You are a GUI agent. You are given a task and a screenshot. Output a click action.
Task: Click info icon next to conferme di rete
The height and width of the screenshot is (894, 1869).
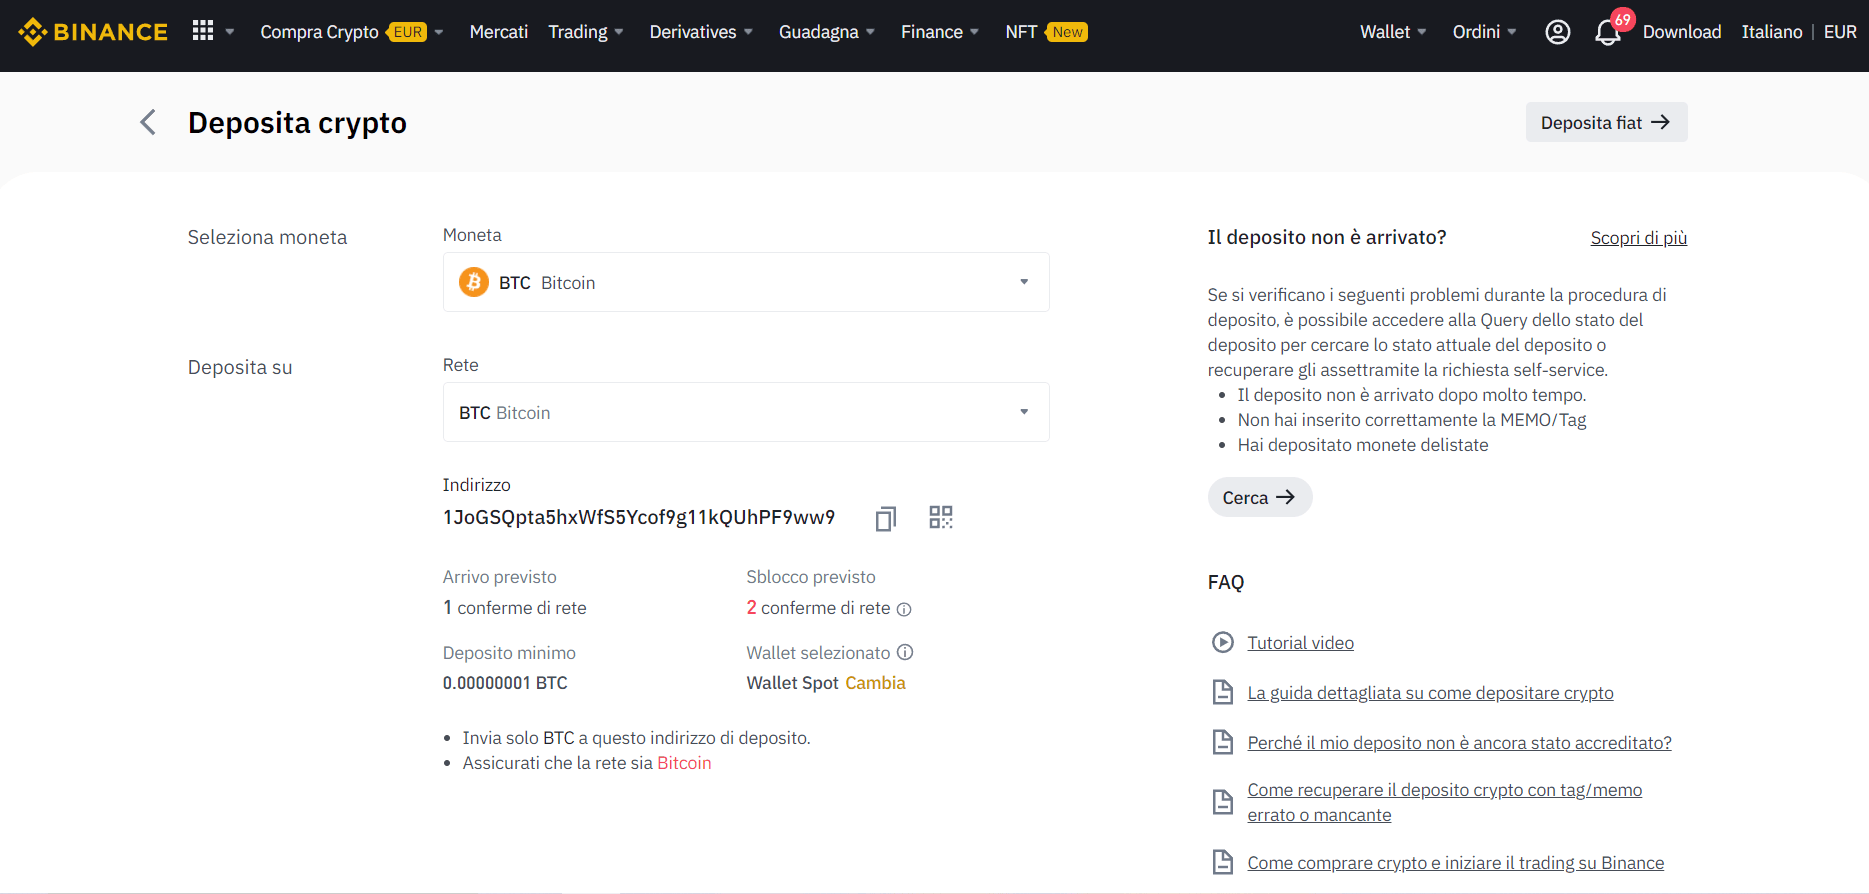[x=904, y=609]
